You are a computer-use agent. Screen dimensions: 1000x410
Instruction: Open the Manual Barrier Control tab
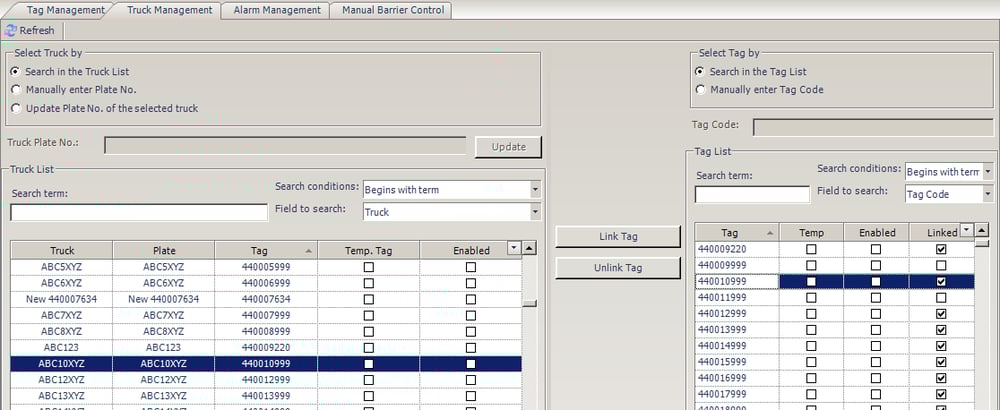pos(393,10)
